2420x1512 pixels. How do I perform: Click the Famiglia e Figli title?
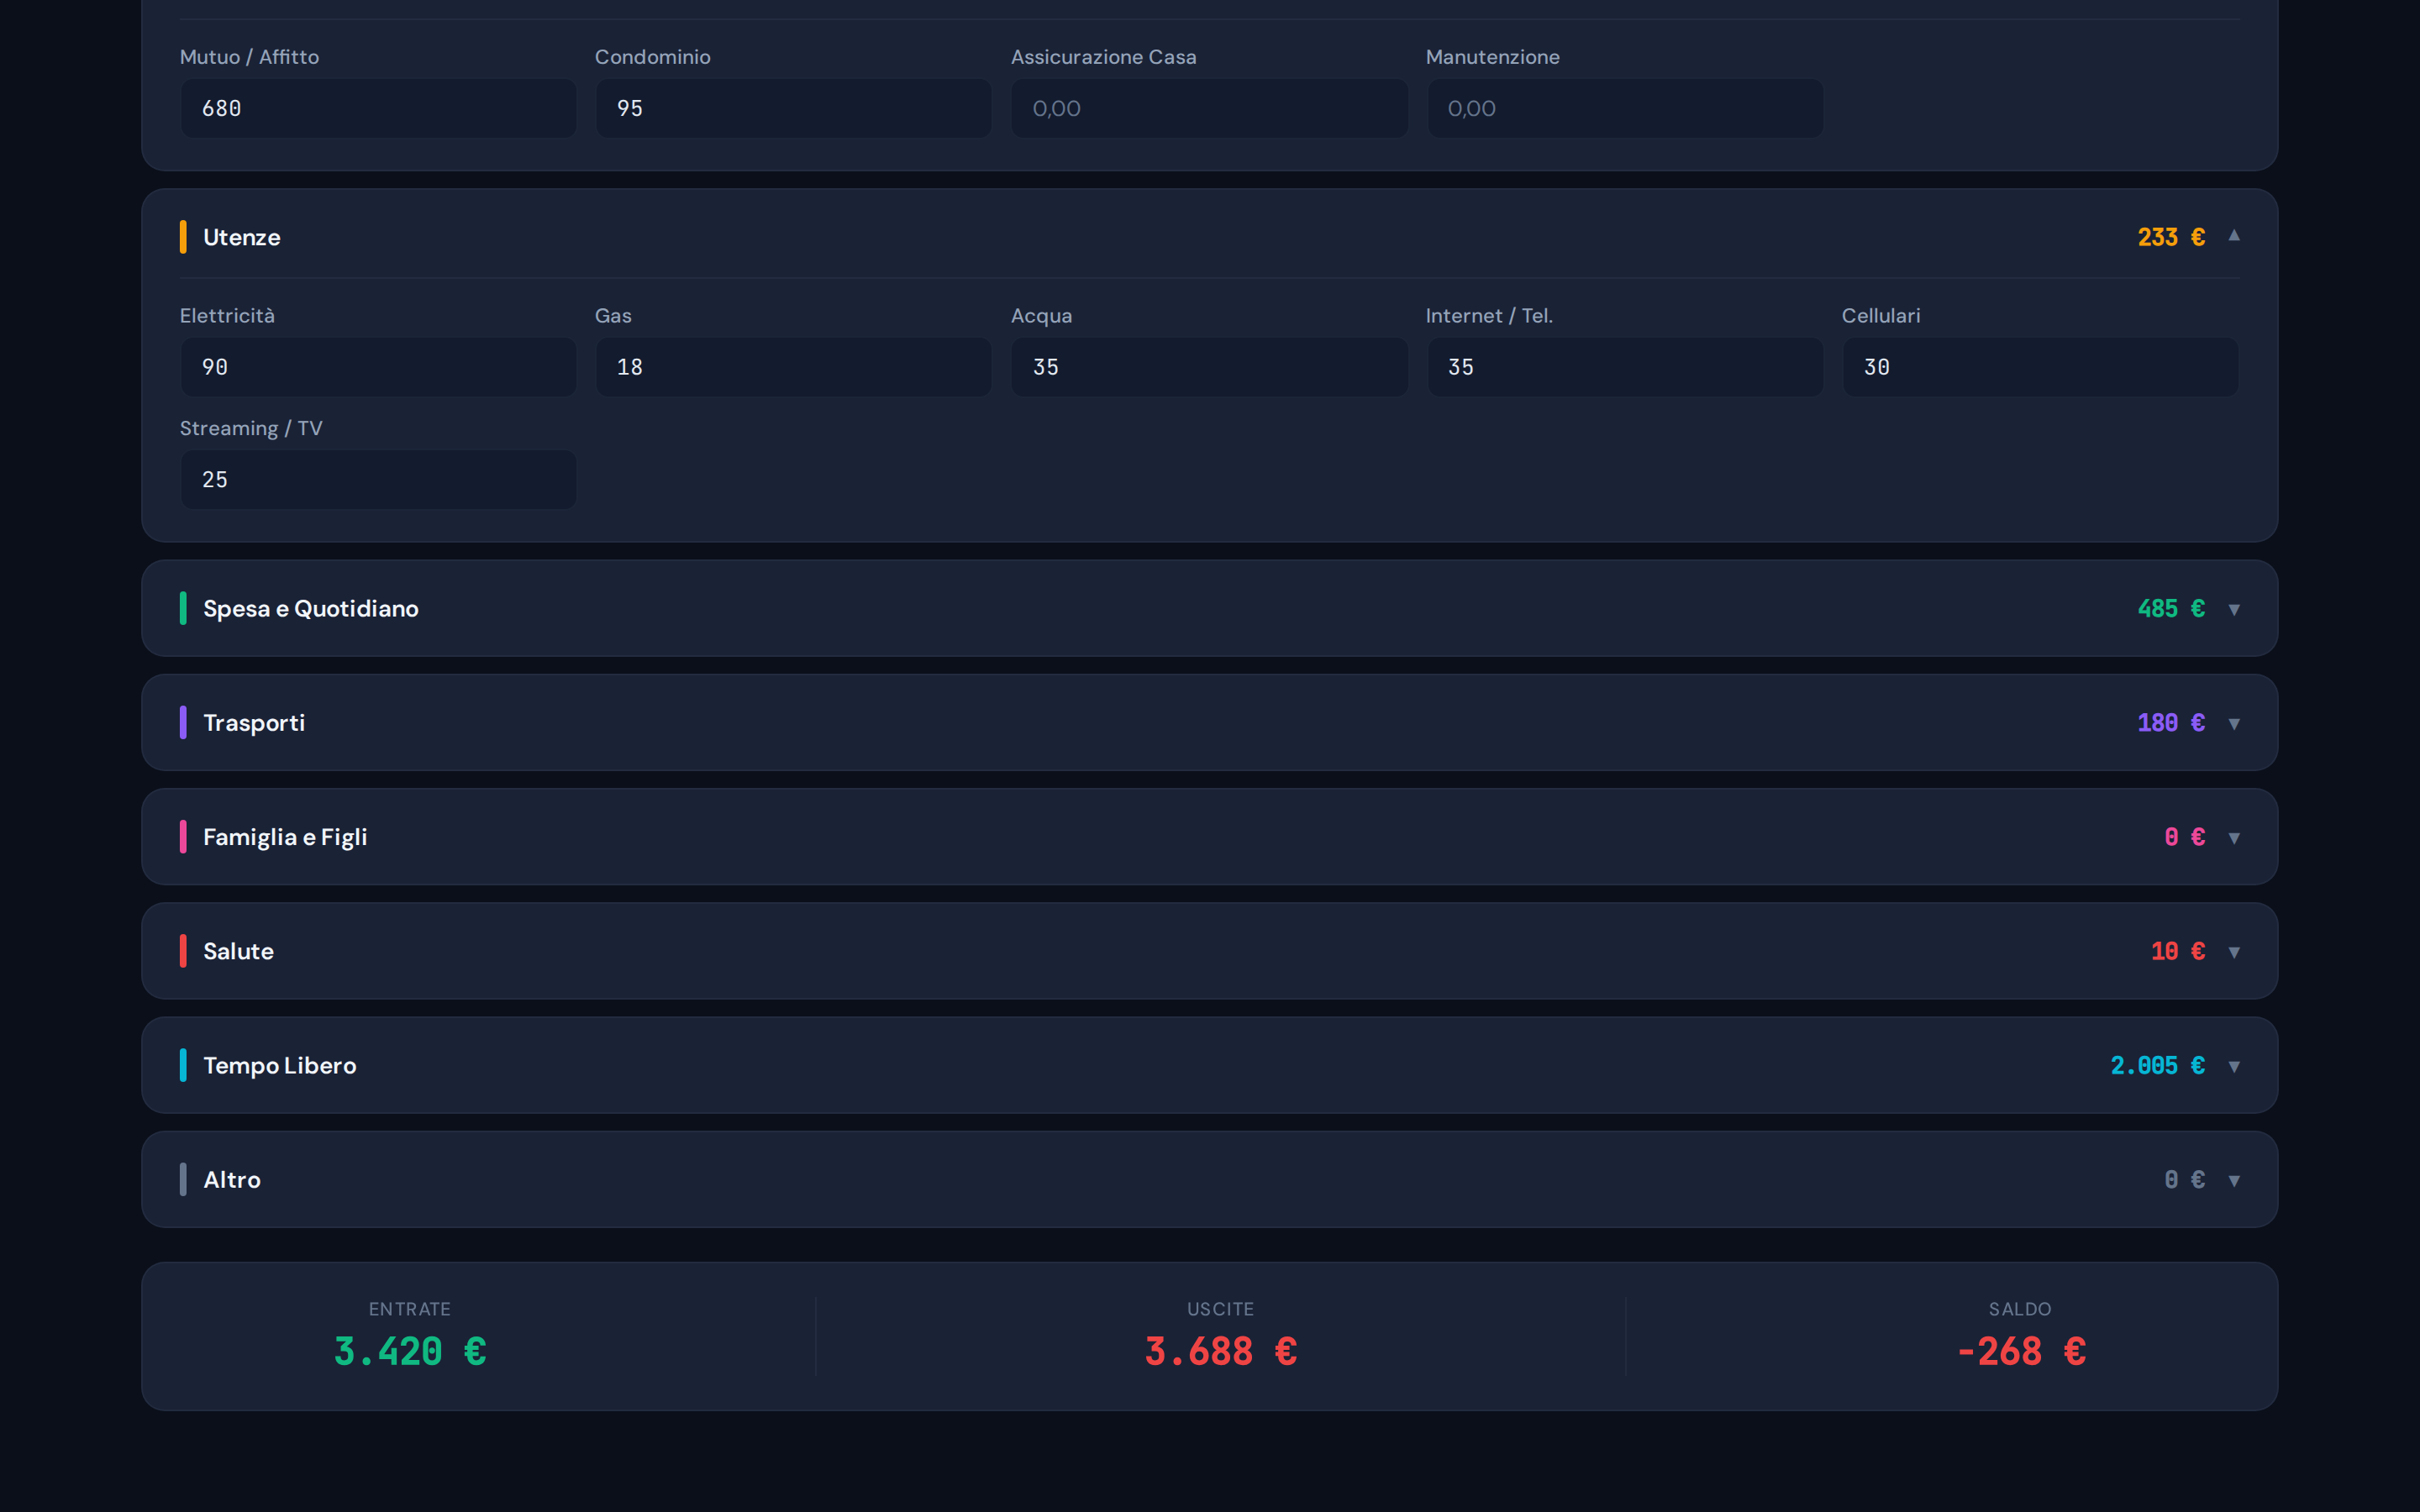click(x=285, y=837)
